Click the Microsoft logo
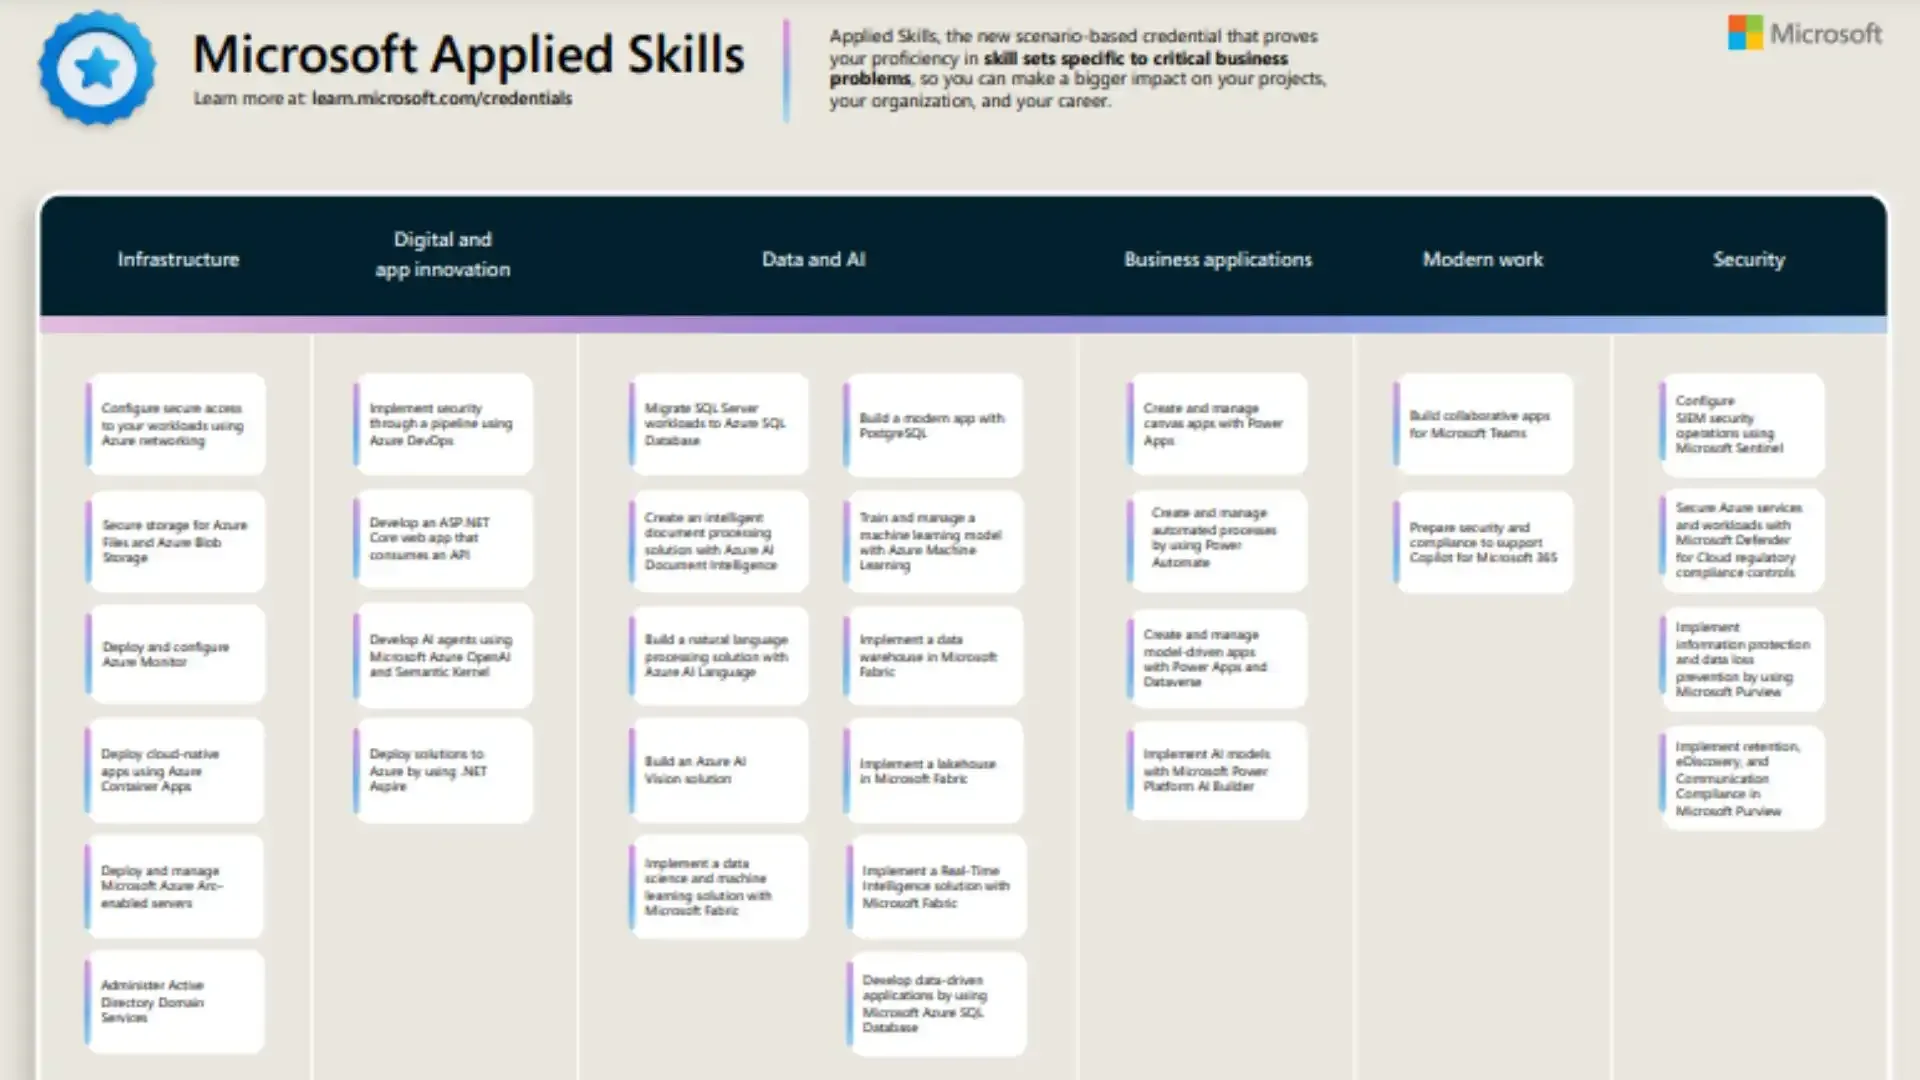Viewport: 1920px width, 1080px height. (1805, 33)
